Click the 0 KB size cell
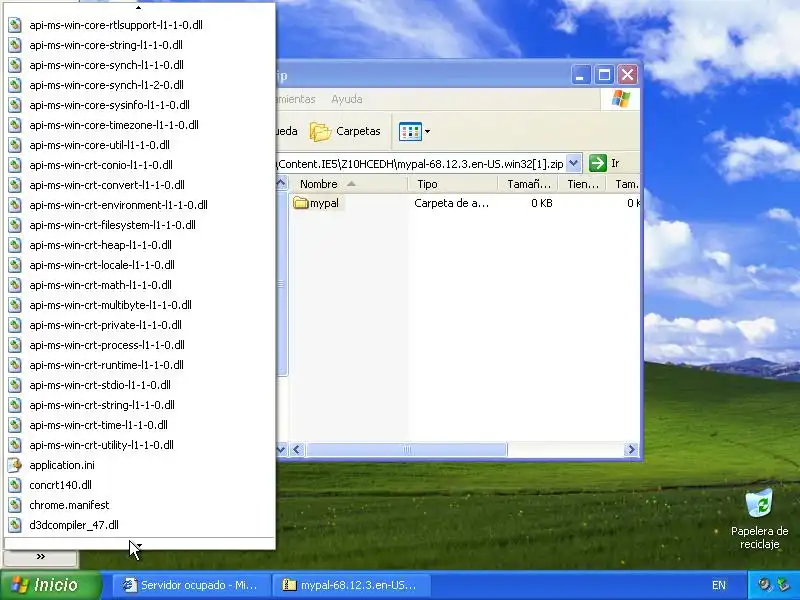800x600 pixels. coord(541,203)
